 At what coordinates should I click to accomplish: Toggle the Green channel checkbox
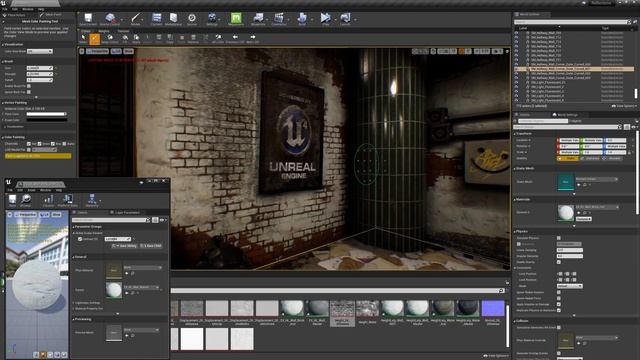[40, 144]
